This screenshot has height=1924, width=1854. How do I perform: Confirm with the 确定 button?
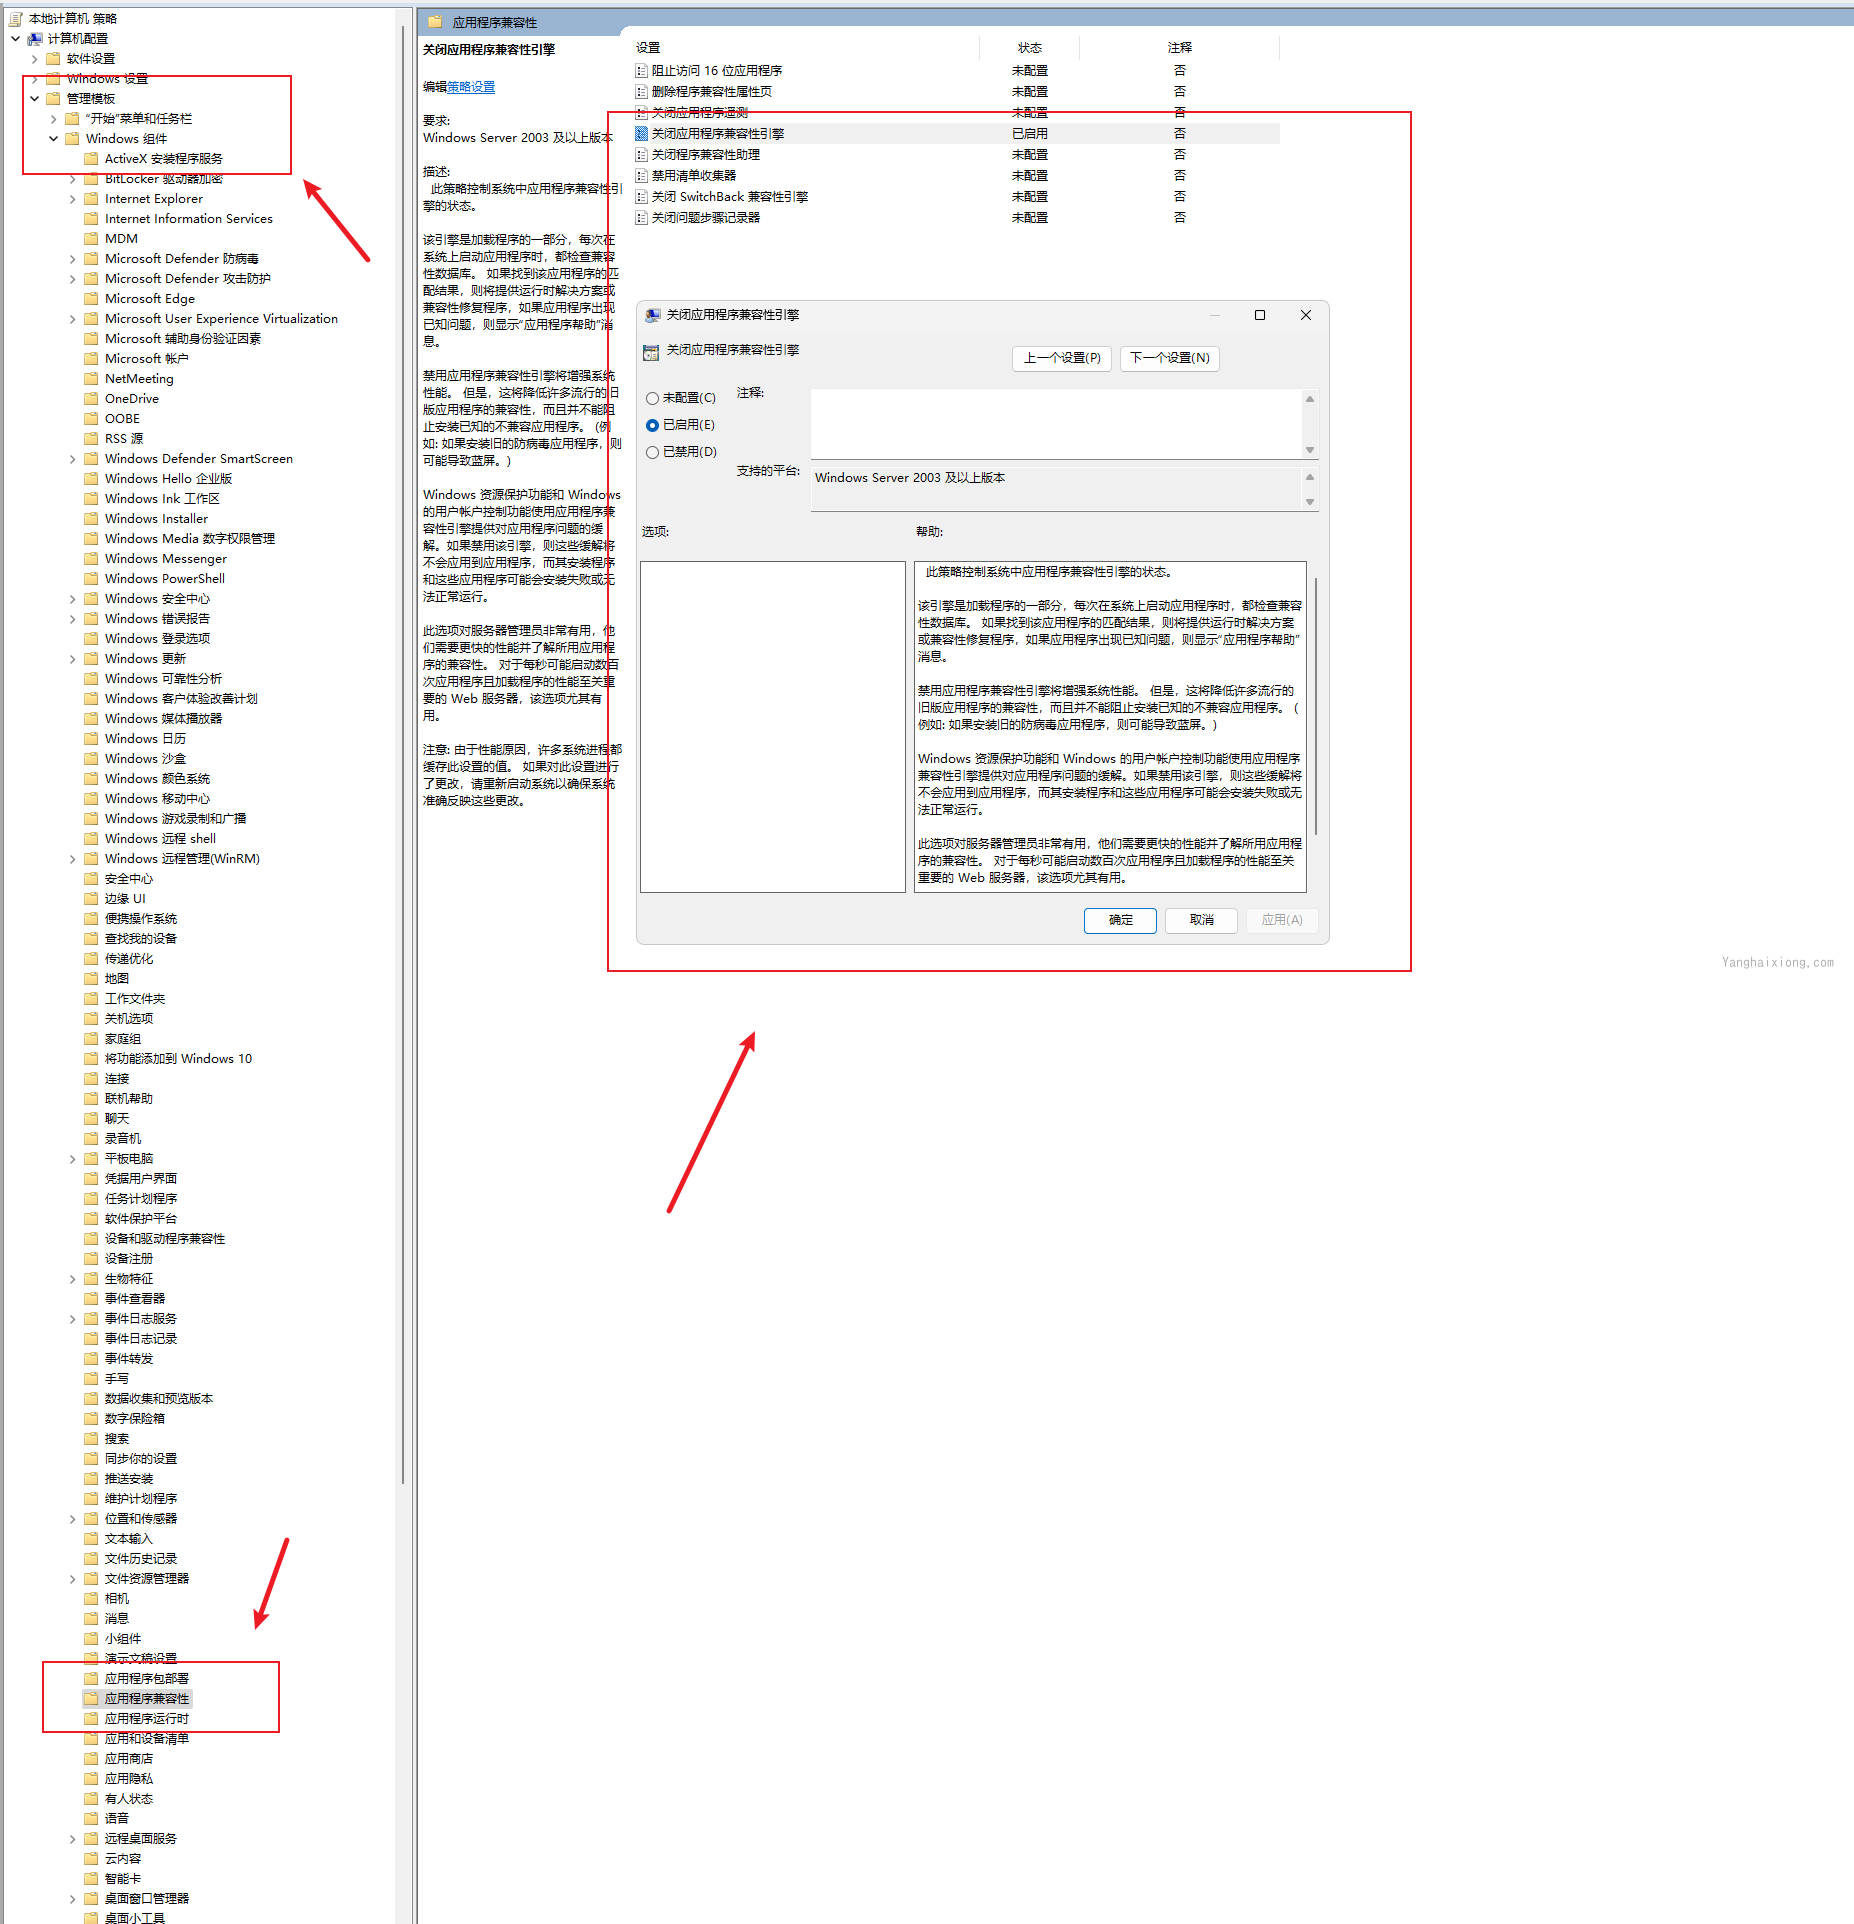coord(1120,920)
